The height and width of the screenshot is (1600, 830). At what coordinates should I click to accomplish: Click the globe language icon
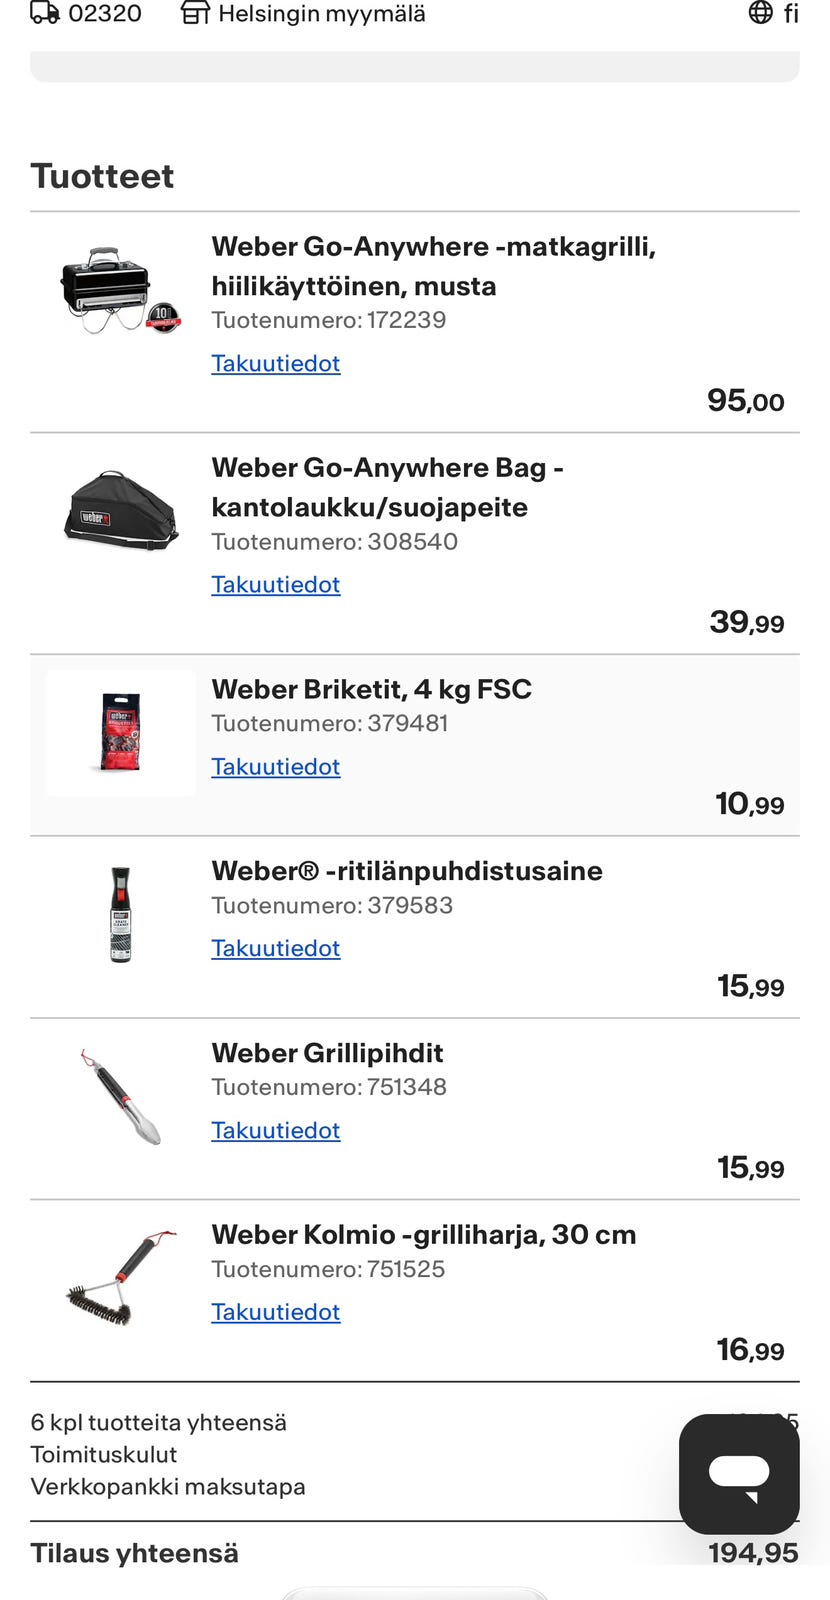click(760, 13)
